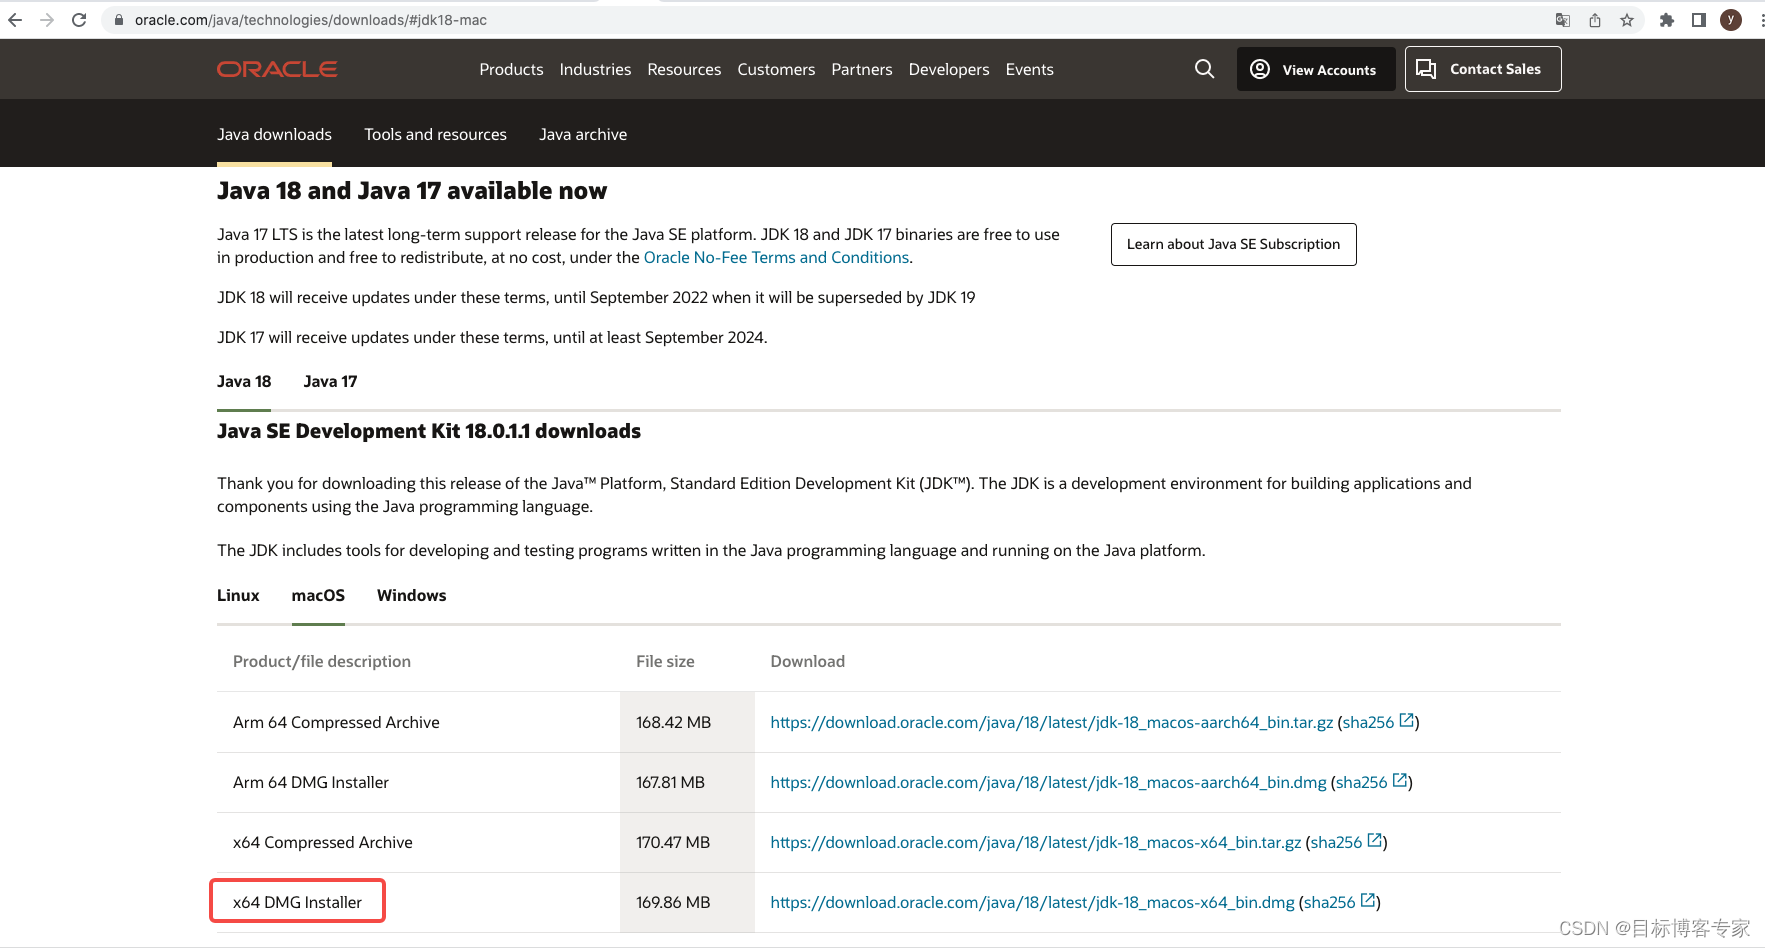Select the x64 DMG Installer text
This screenshot has width=1765, height=948.
point(297,902)
